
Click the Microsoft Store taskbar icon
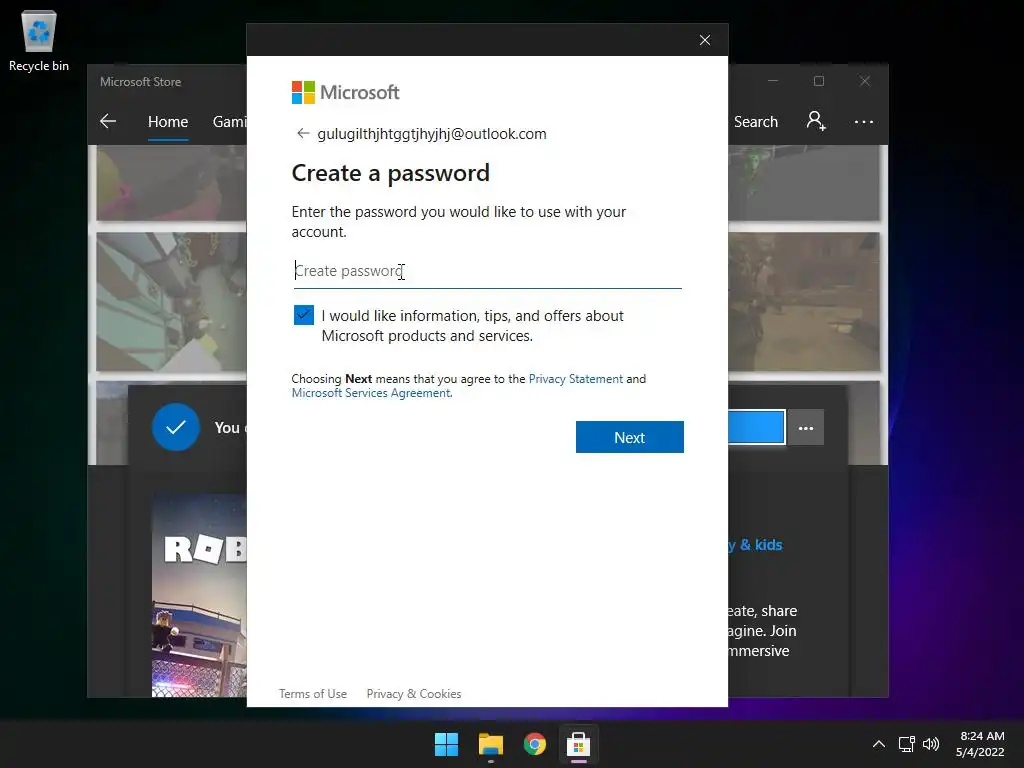pos(578,744)
